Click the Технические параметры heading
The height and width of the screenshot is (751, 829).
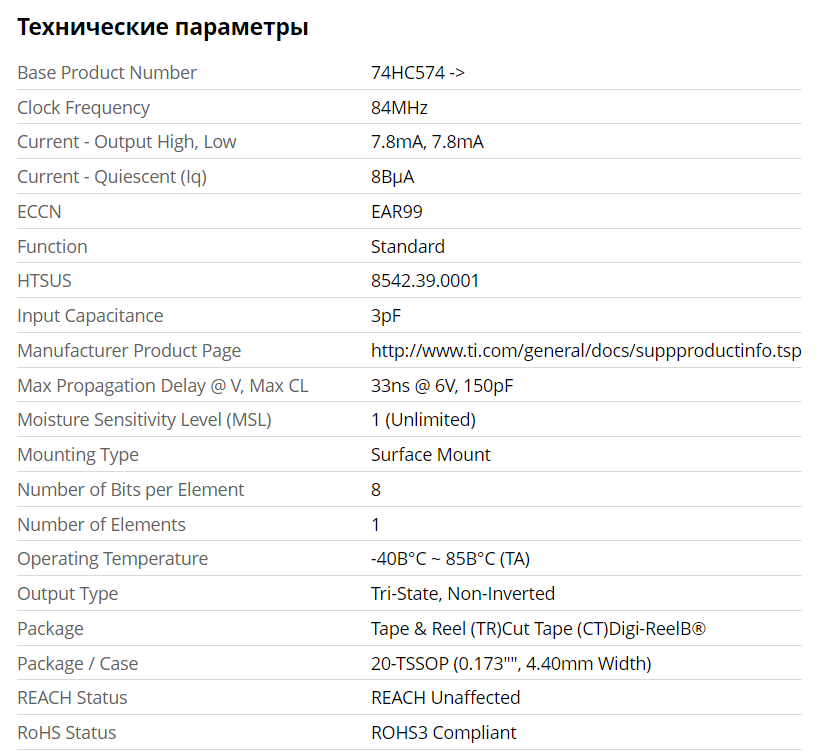click(x=162, y=28)
